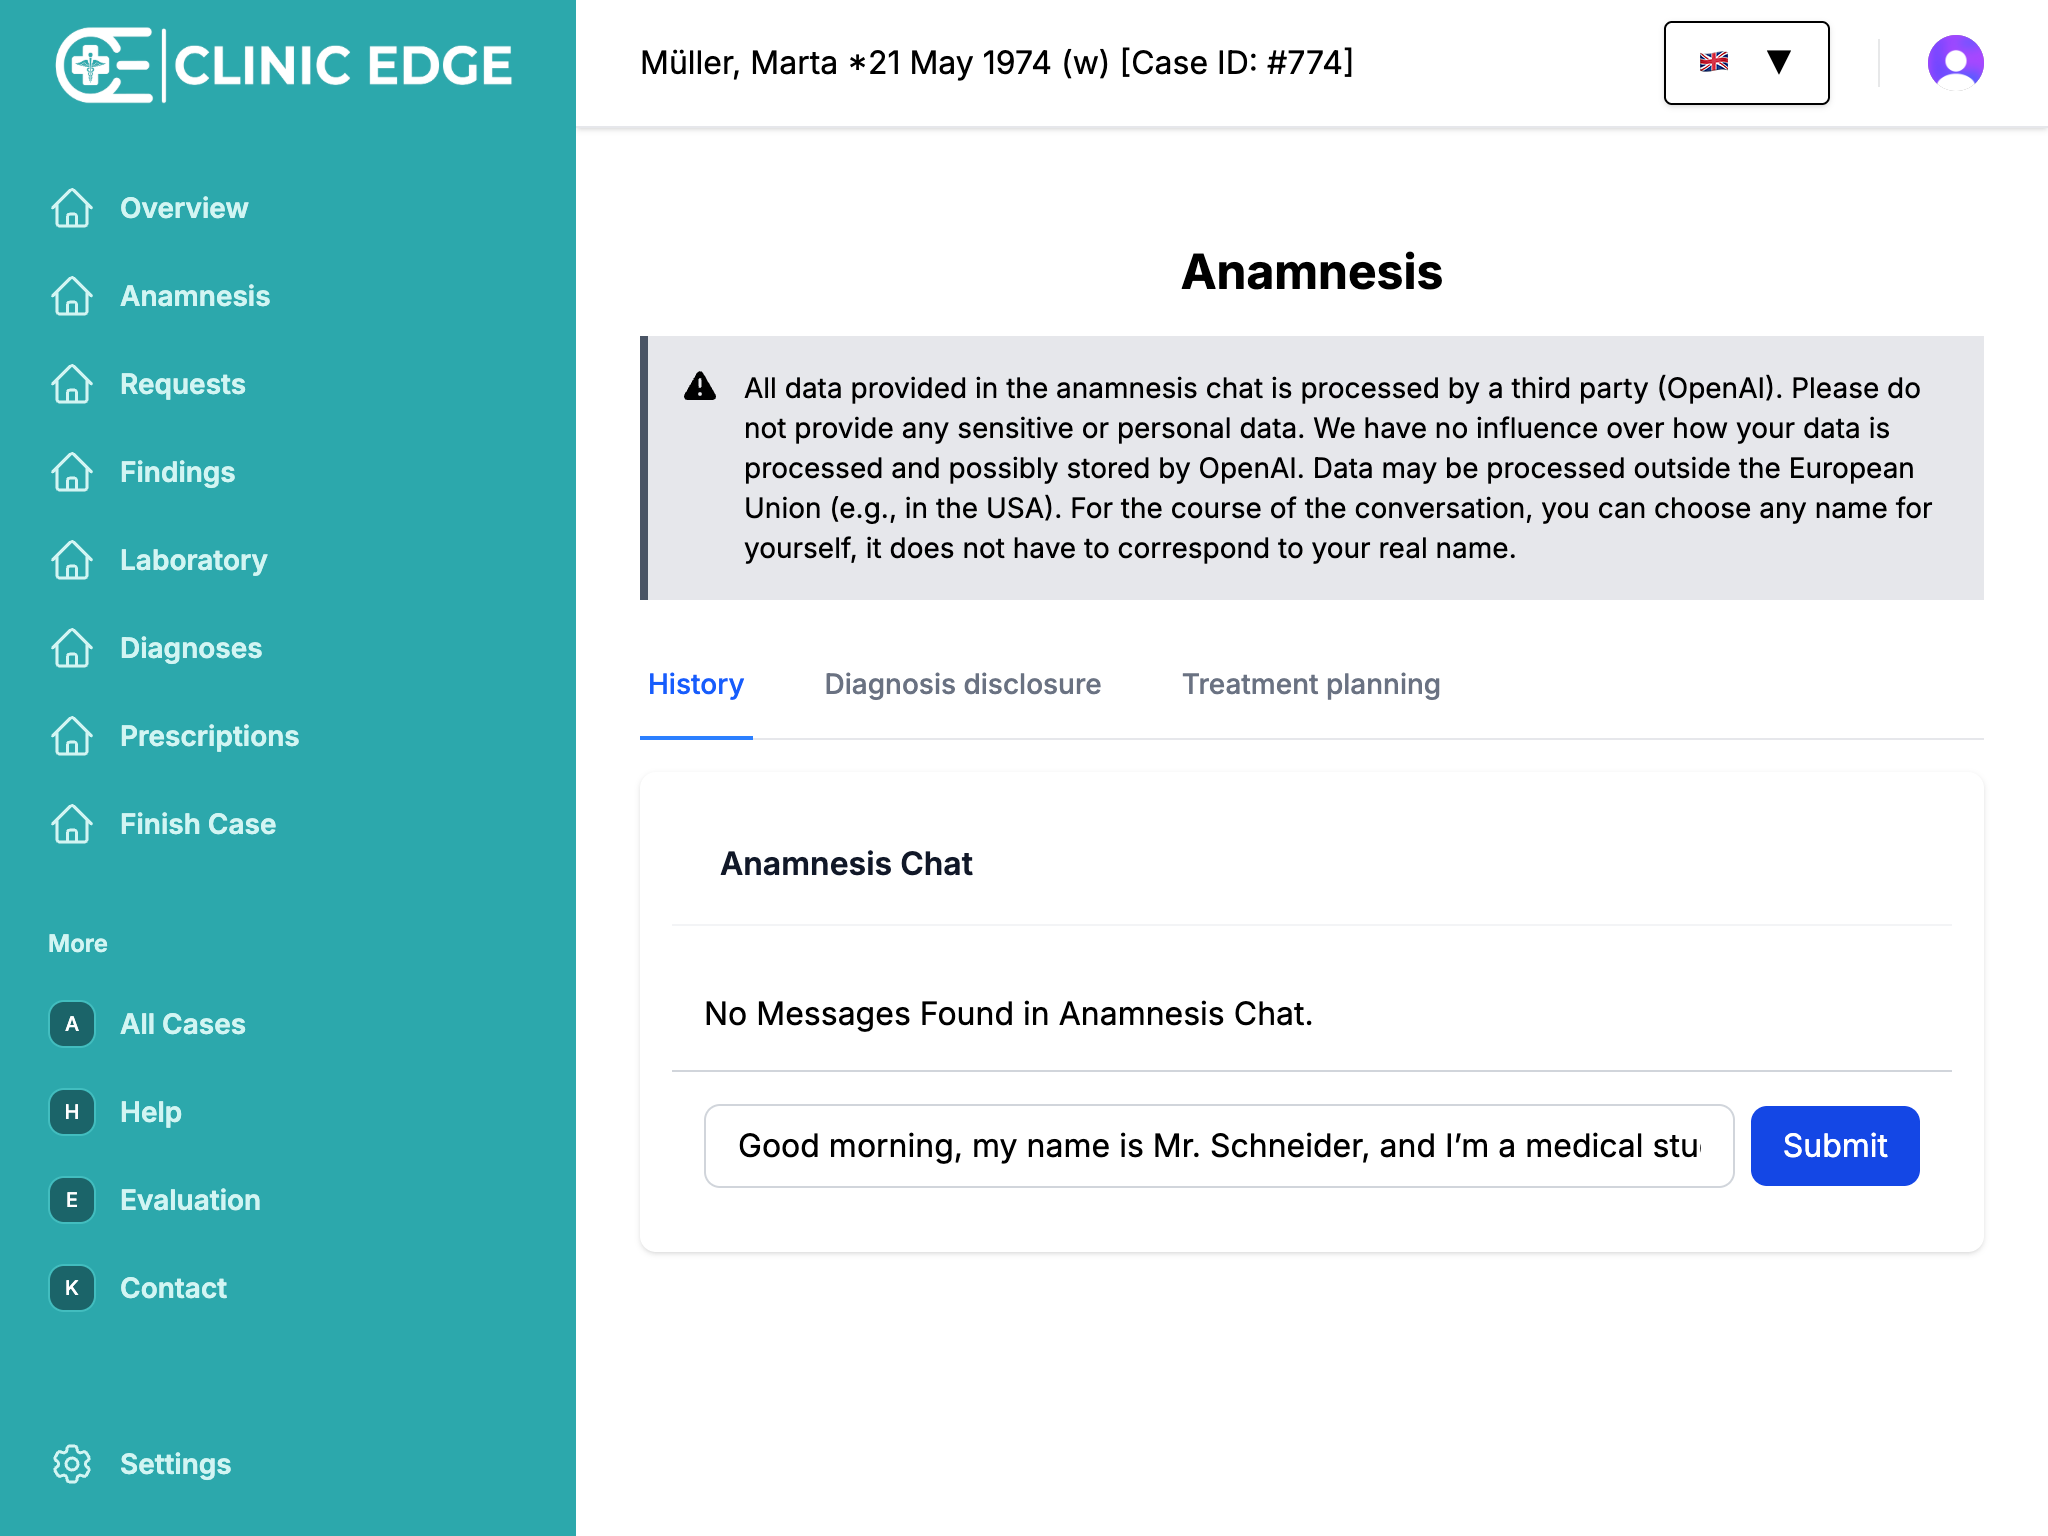2048x1536 pixels.
Task: Click the Prescriptions sidebar icon
Action: 71,737
